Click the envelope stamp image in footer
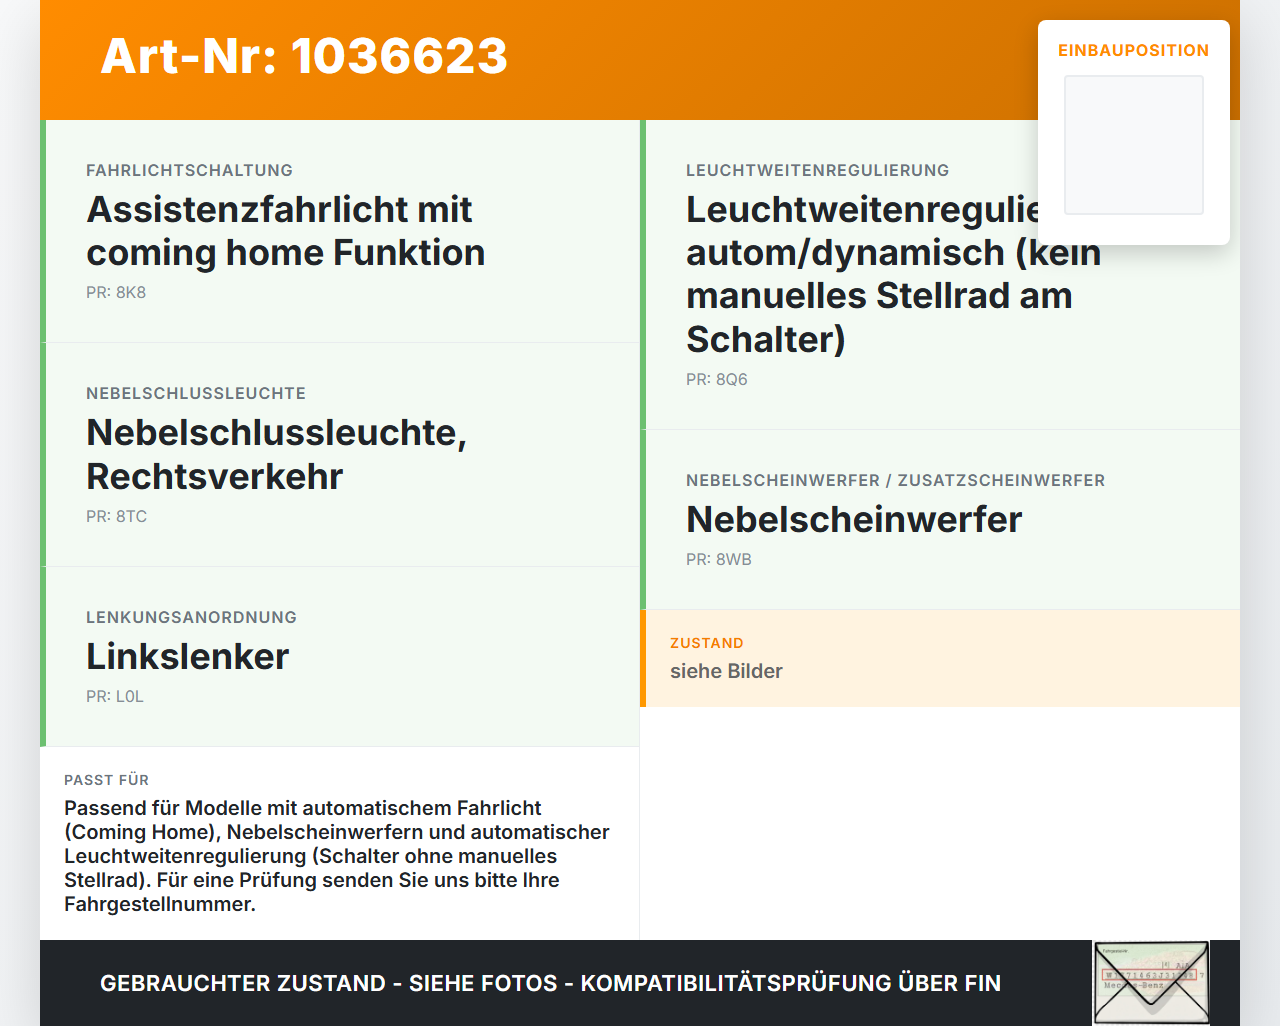This screenshot has height=1026, width=1280. (x=1151, y=983)
